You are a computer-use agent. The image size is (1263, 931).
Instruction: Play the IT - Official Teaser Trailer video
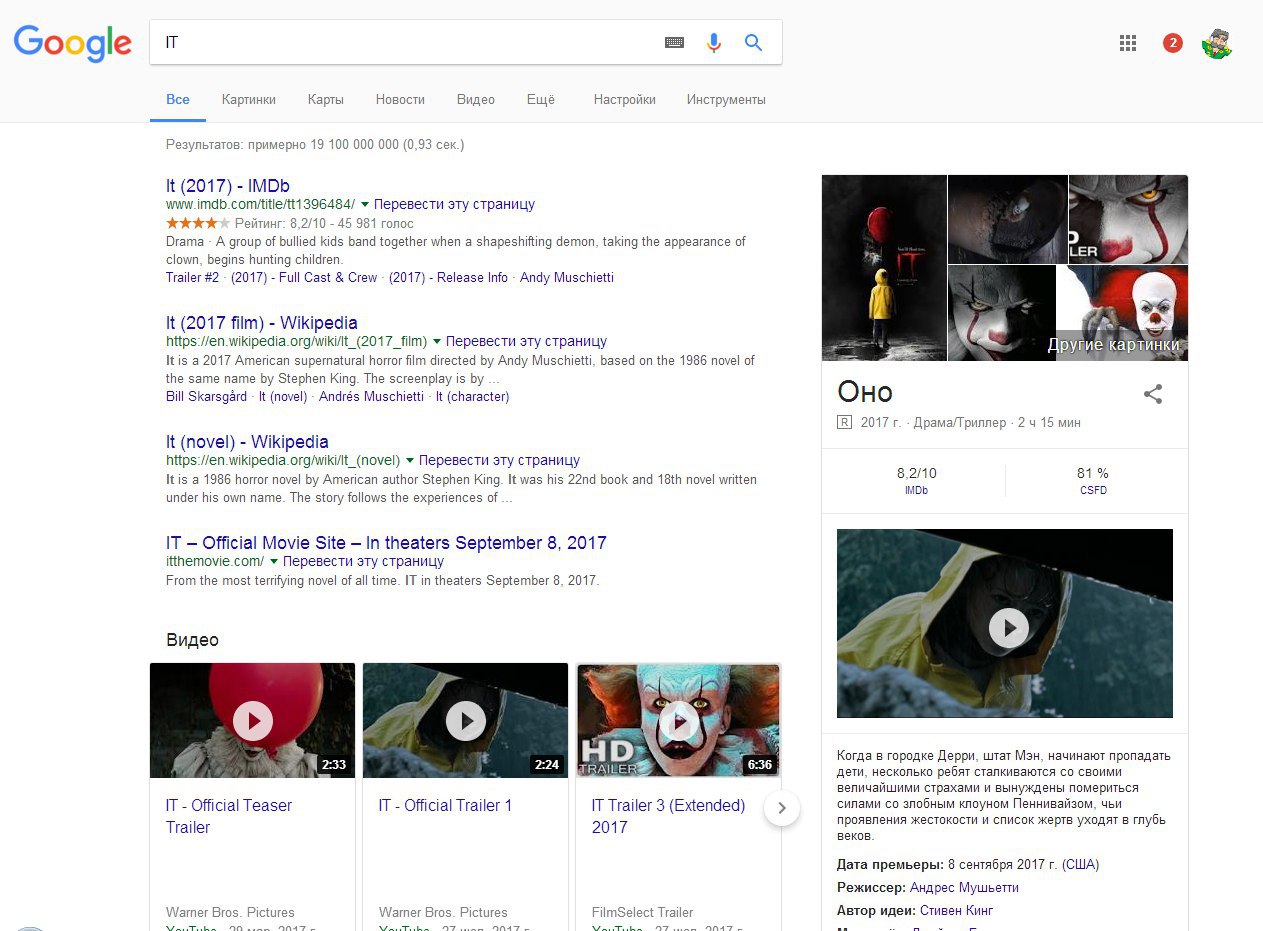(x=252, y=720)
